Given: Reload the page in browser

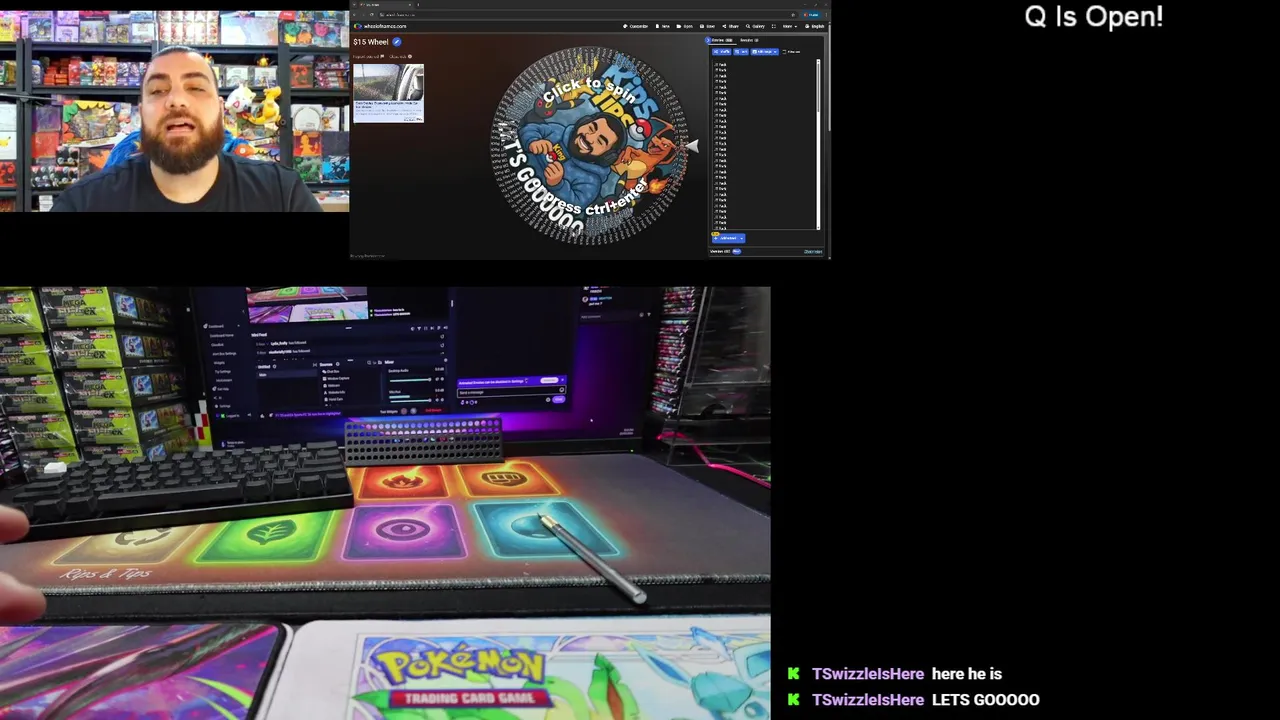Looking at the screenshot, I should coord(371,14).
